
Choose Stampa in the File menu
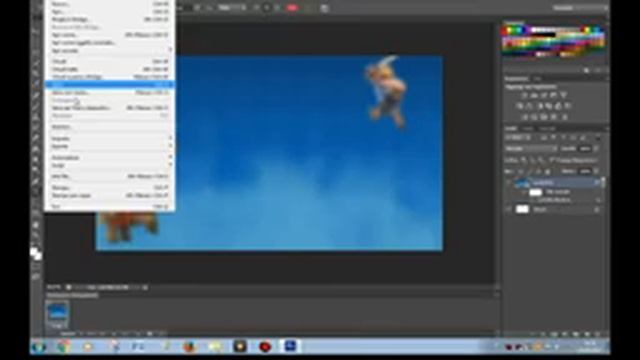109,188
